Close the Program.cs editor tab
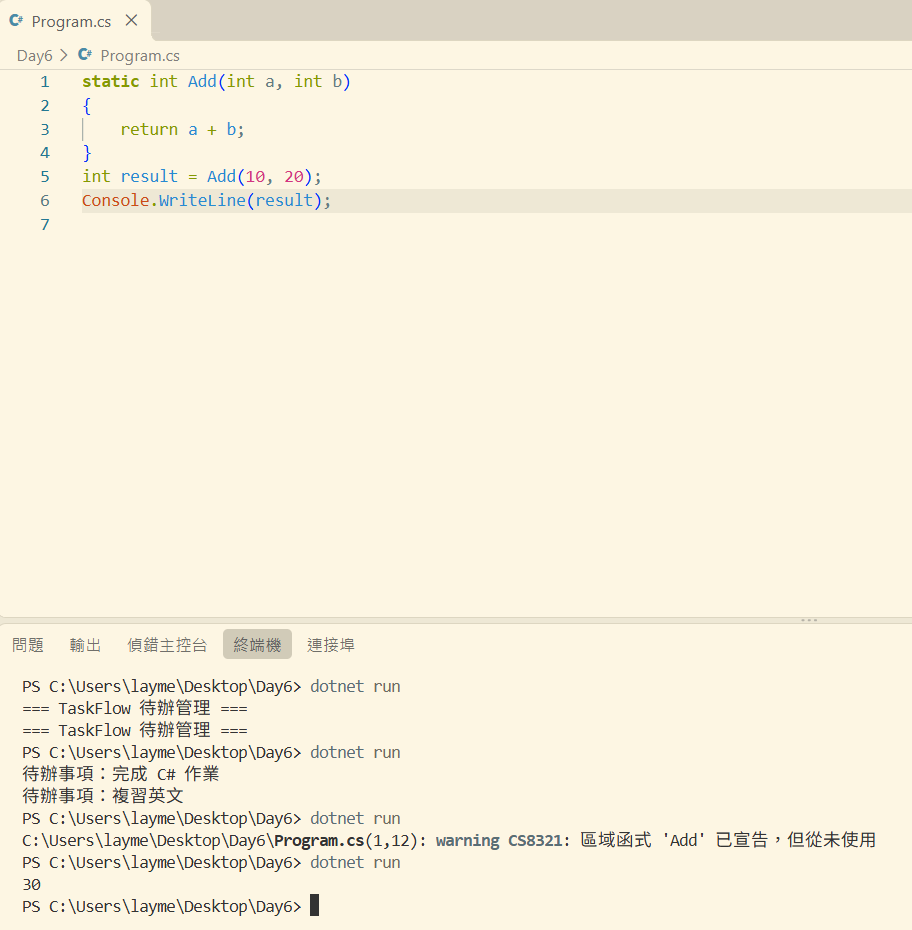This screenshot has height=930, width=912. [132, 21]
